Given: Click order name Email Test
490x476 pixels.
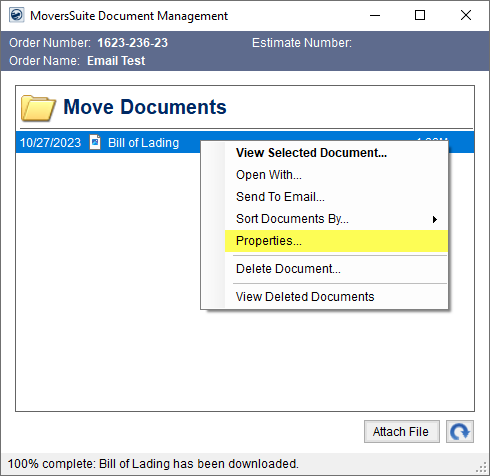Looking at the screenshot, I should [x=116, y=61].
